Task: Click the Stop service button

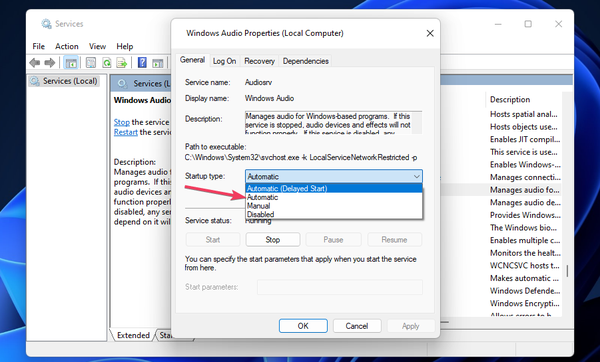Action: (x=272, y=240)
